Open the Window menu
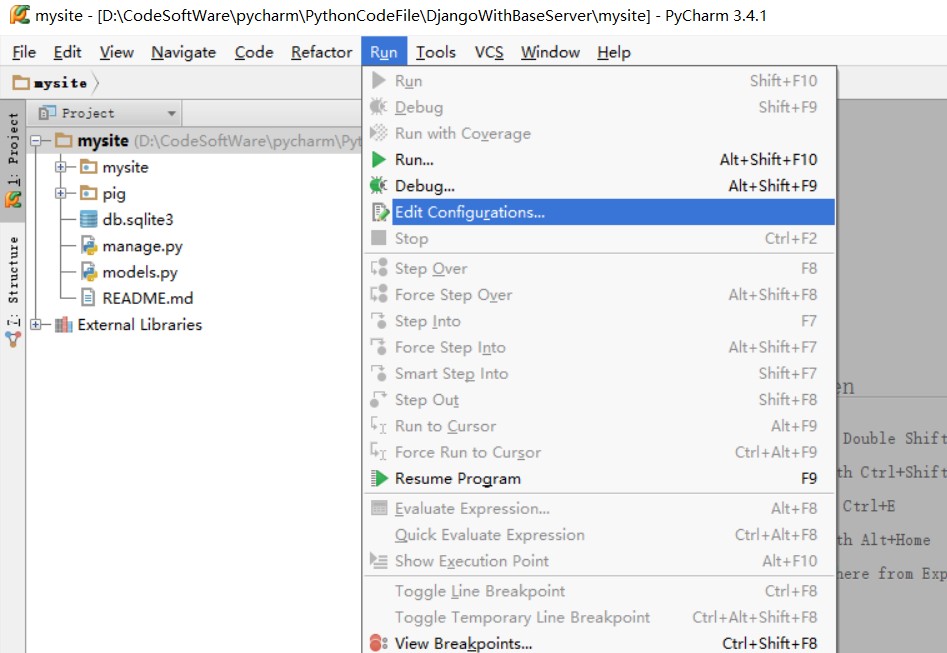This screenshot has width=947, height=653. pos(550,53)
